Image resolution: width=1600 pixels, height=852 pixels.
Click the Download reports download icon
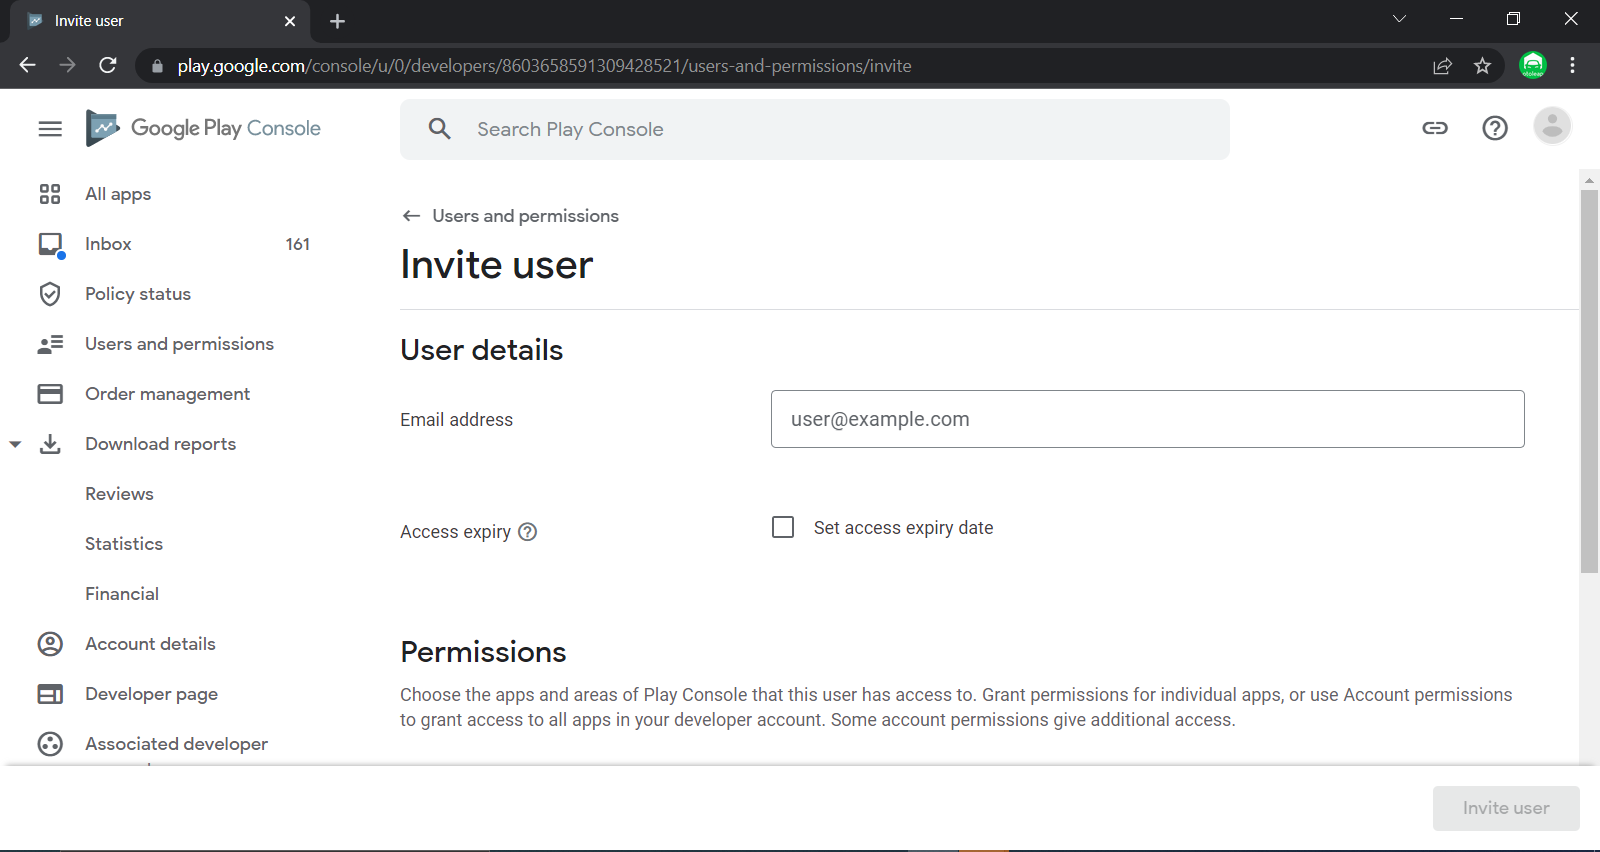point(50,444)
